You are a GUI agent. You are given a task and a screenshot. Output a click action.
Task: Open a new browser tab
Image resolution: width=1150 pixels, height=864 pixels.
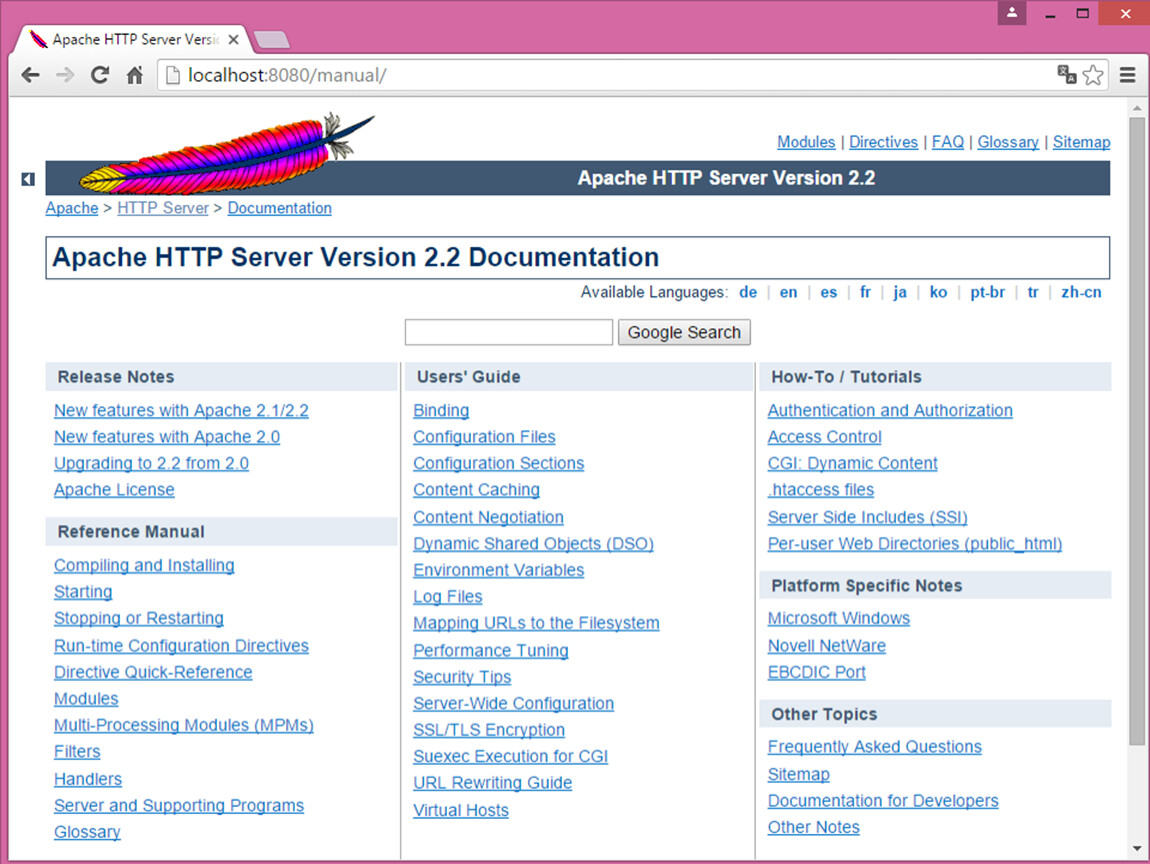(272, 40)
